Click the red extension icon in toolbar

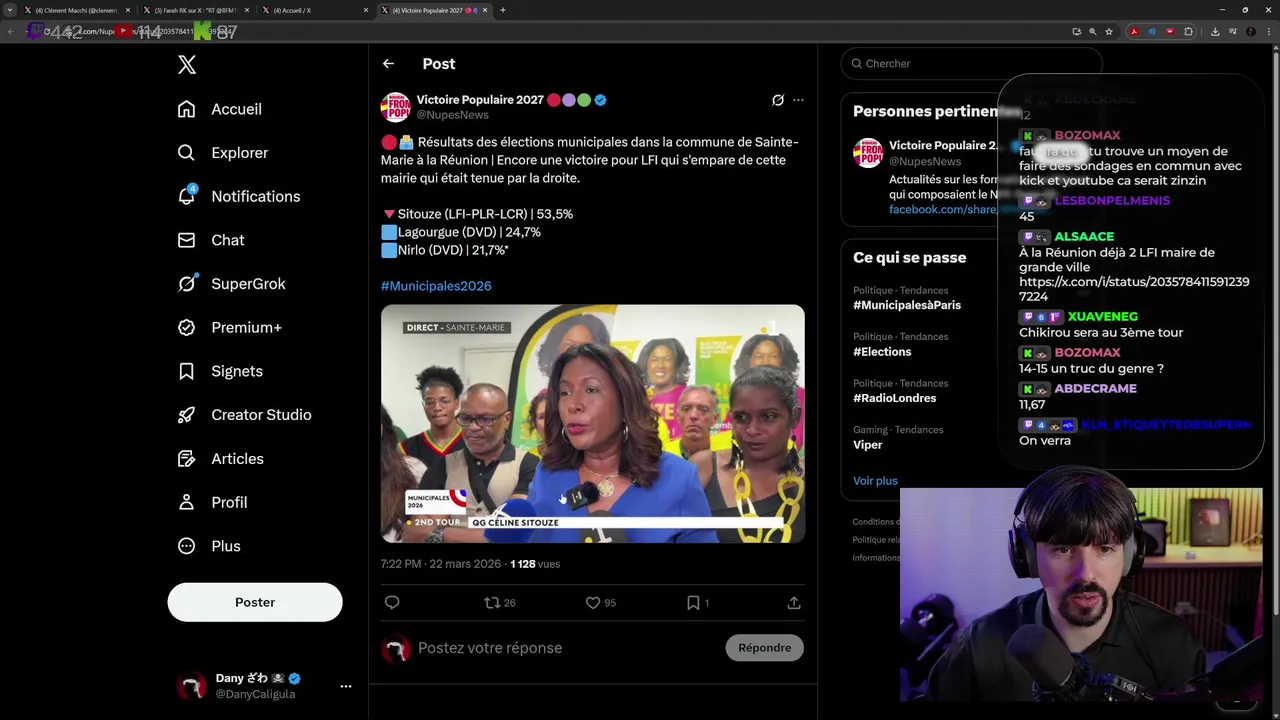pyautogui.click(x=1170, y=31)
